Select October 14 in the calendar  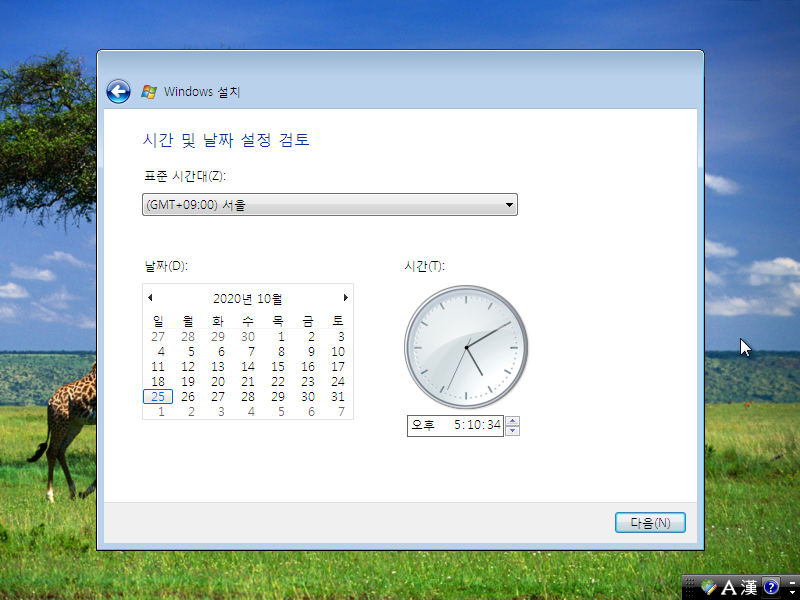tap(248, 366)
